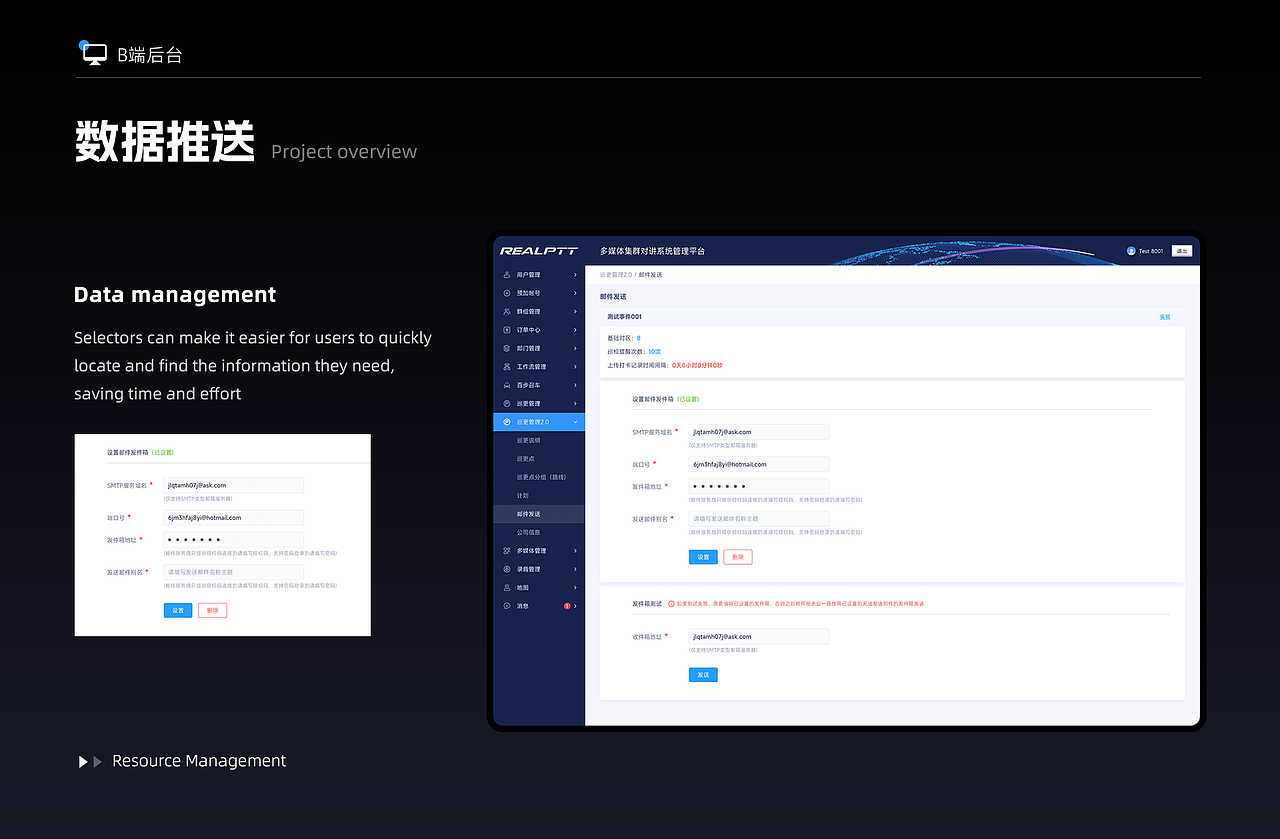
Task: Click the 退出 logout button
Action: [x=1182, y=251]
